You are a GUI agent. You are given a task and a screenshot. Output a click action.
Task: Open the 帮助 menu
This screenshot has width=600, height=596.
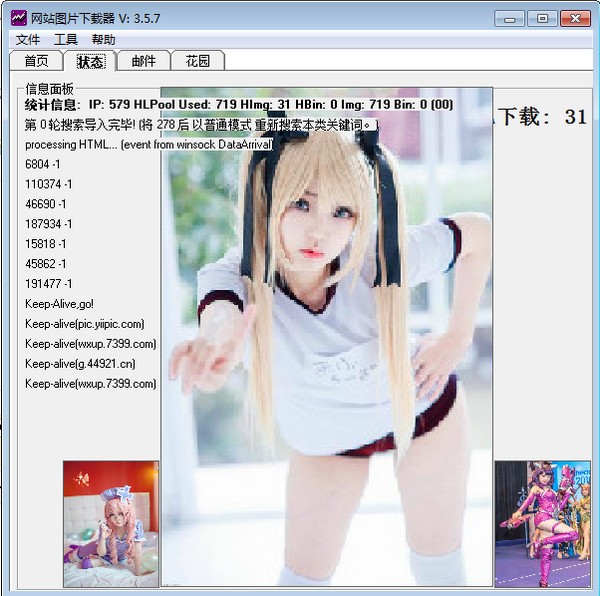tap(103, 39)
